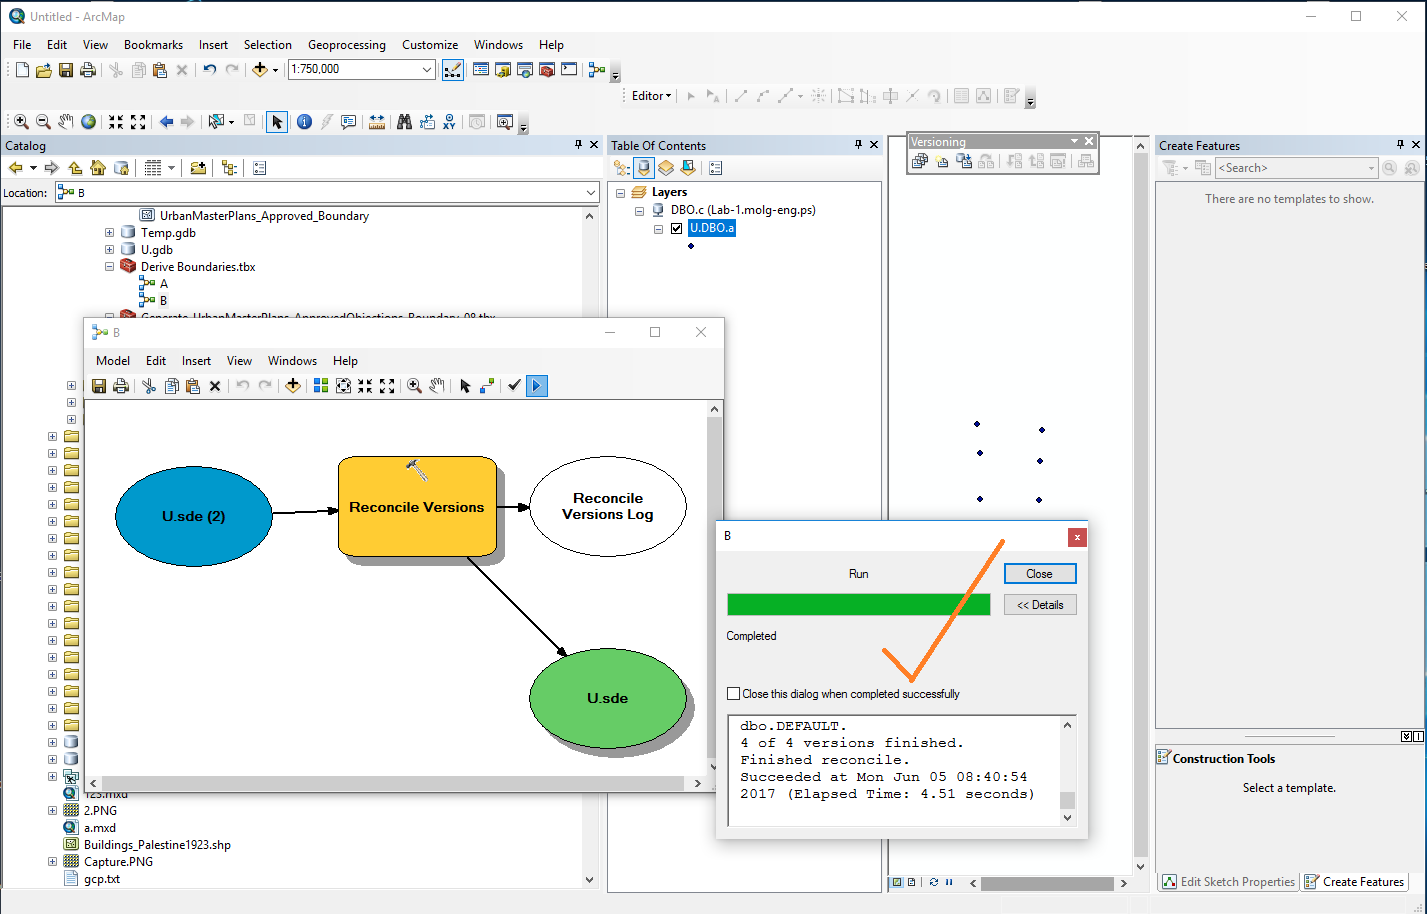
Task: Click the Search field in Create Features
Action: coord(1296,168)
